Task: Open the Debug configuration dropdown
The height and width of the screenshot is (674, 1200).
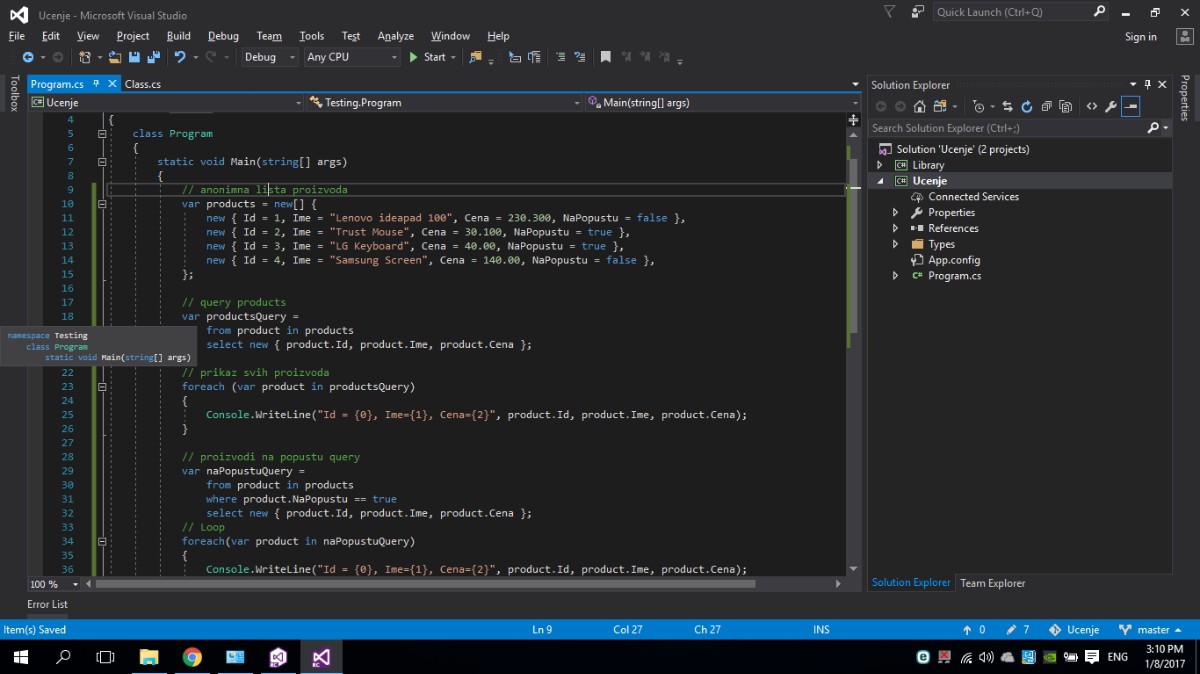Action: pyautogui.click(x=270, y=57)
